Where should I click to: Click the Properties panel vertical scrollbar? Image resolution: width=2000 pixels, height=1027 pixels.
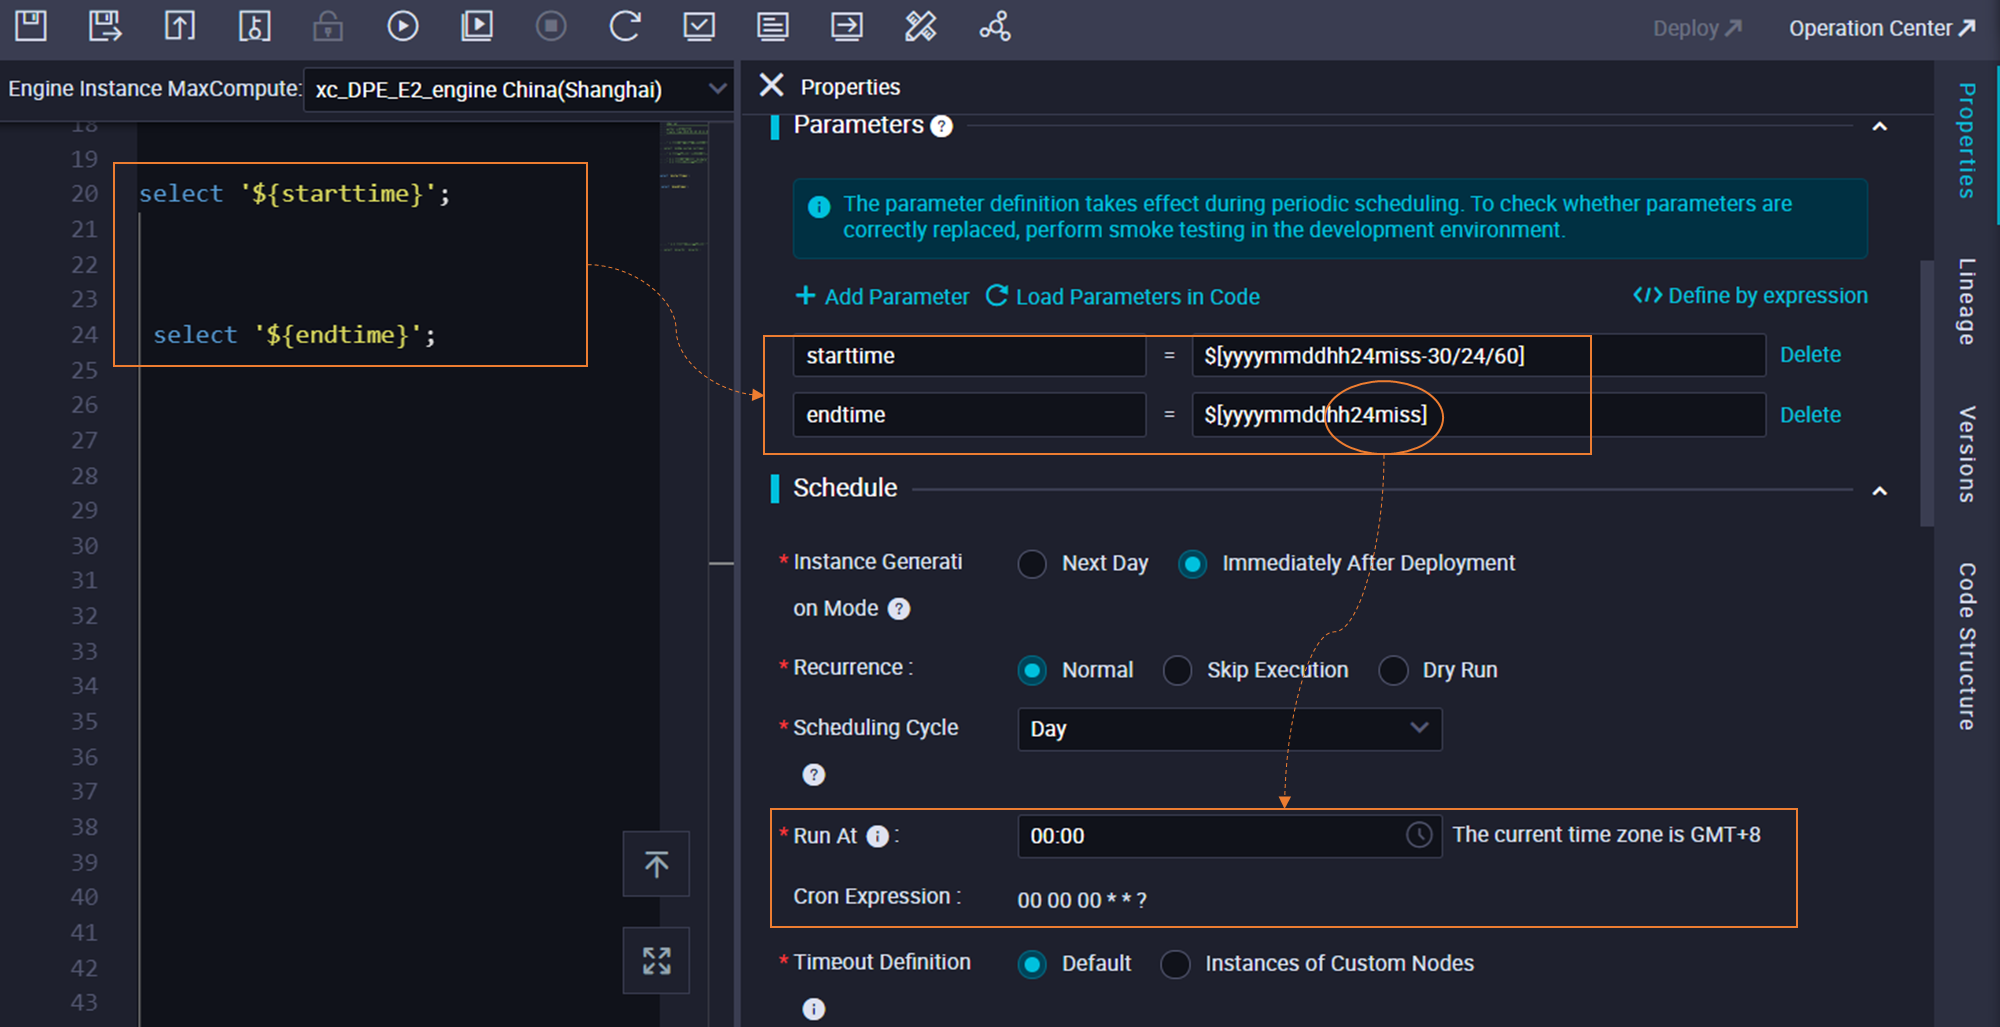(1926, 393)
